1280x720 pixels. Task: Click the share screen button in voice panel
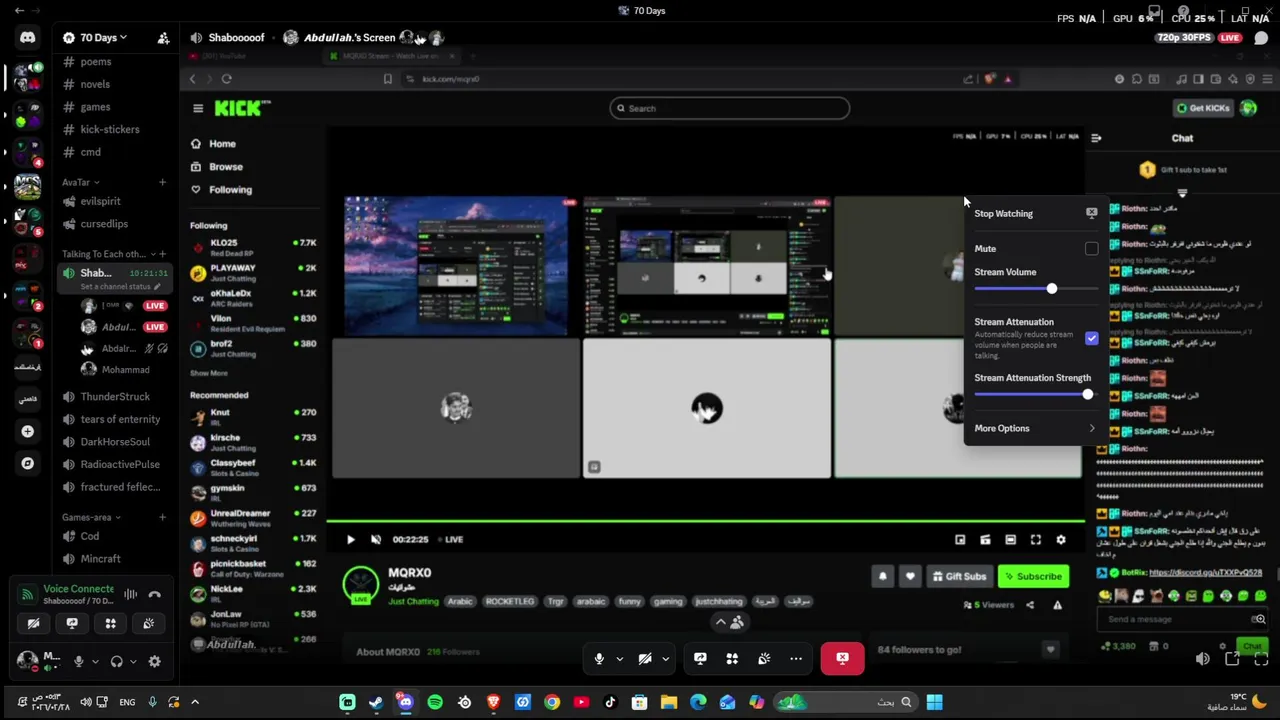(x=72, y=623)
